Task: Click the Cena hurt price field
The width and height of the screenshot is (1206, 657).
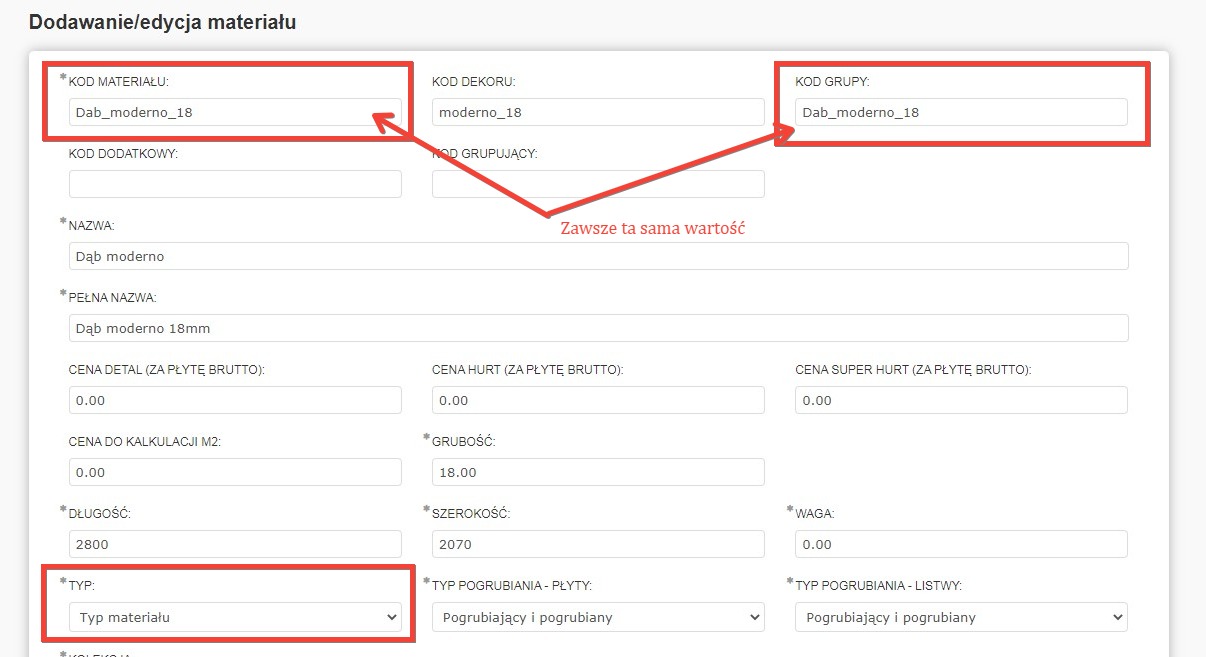Action: pyautogui.click(x=598, y=400)
